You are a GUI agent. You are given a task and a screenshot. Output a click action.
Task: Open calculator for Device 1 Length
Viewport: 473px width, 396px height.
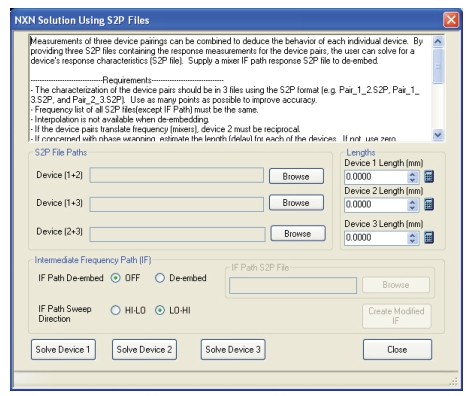(x=429, y=177)
